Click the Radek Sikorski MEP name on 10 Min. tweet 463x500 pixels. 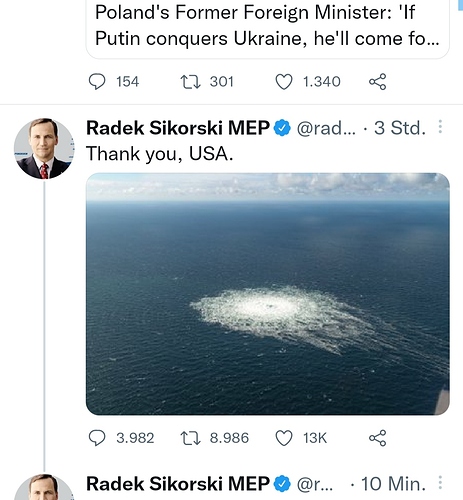point(178,484)
